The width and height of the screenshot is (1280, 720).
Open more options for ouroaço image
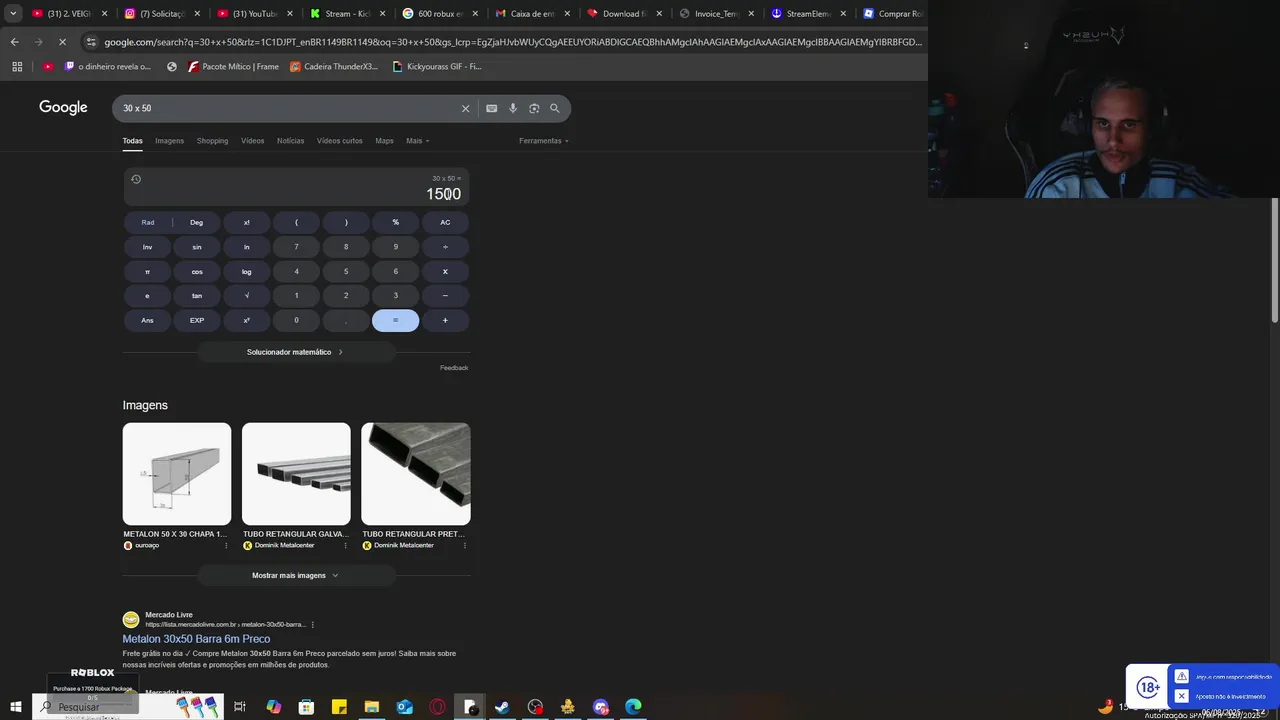tap(226, 545)
